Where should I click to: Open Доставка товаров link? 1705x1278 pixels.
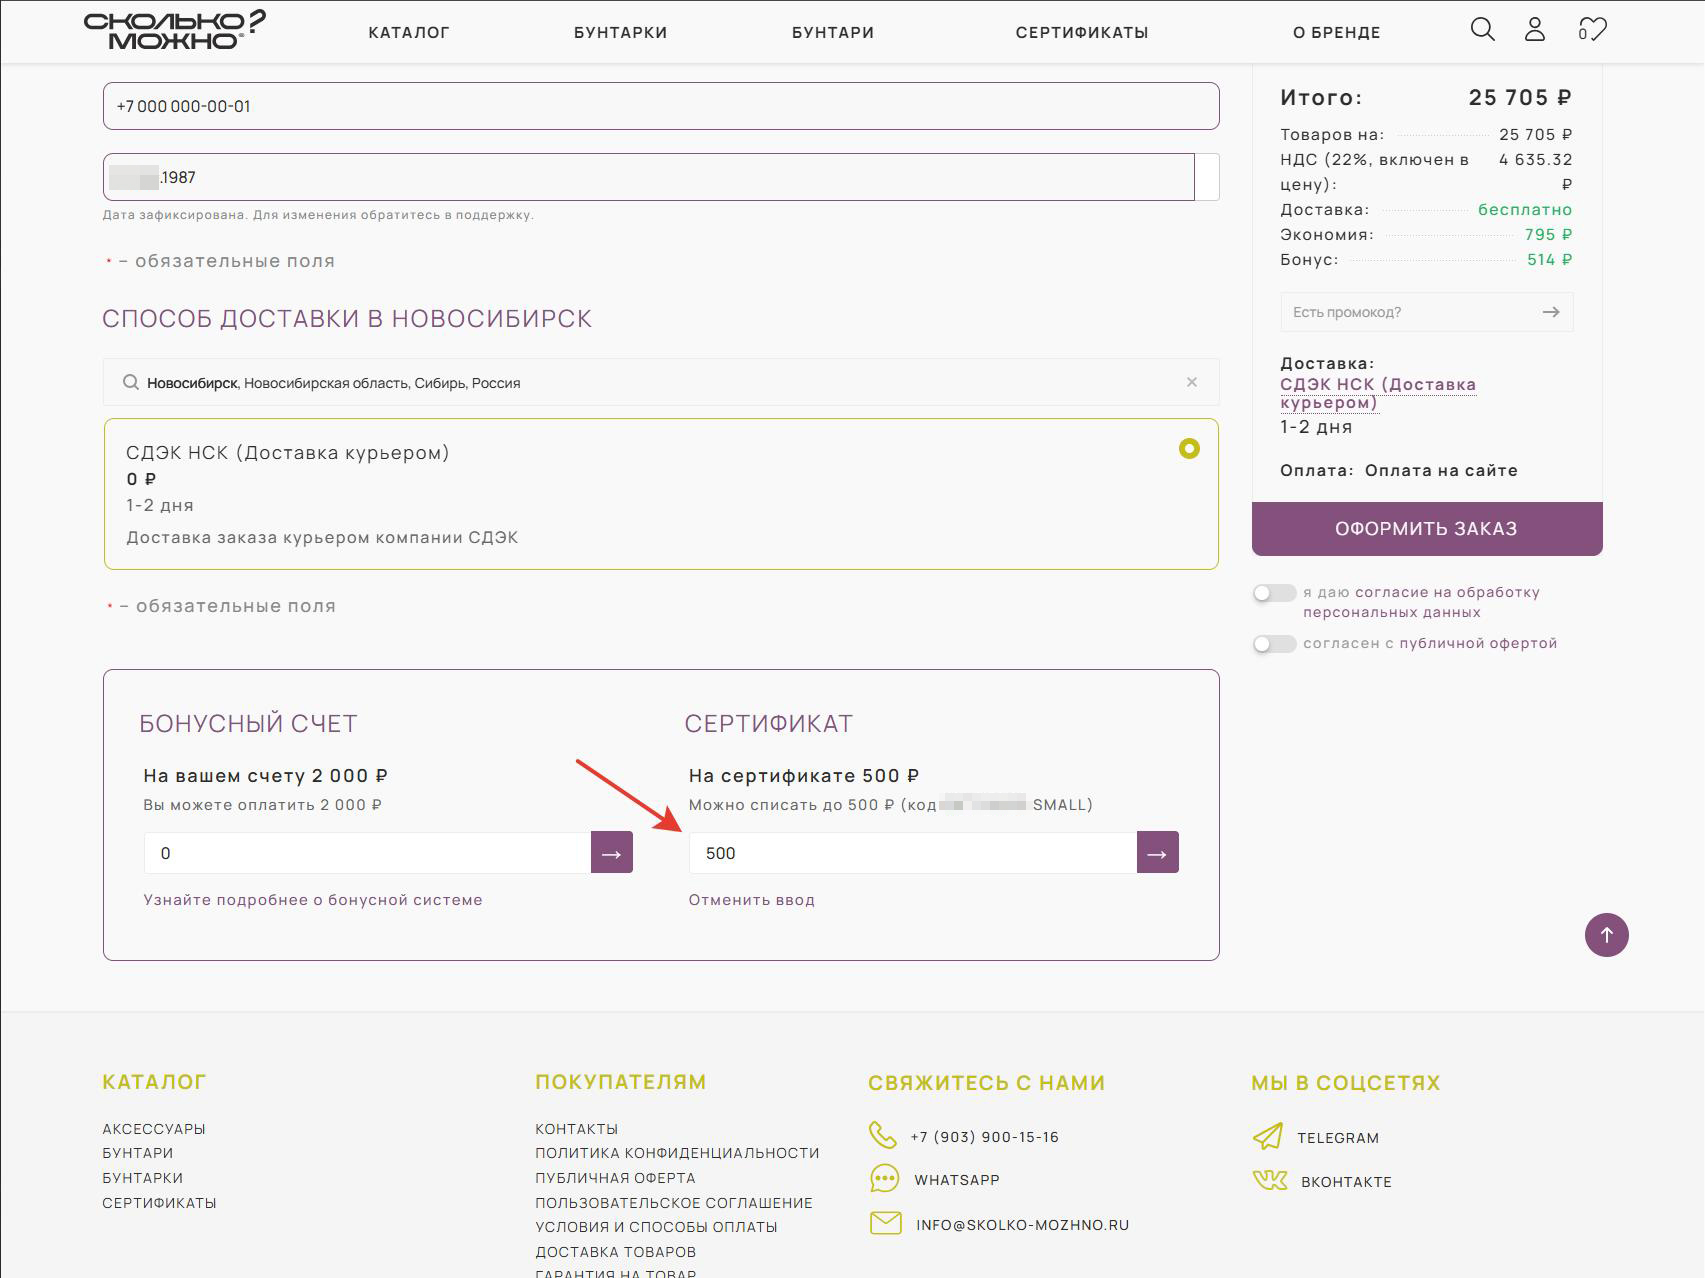(x=615, y=1252)
